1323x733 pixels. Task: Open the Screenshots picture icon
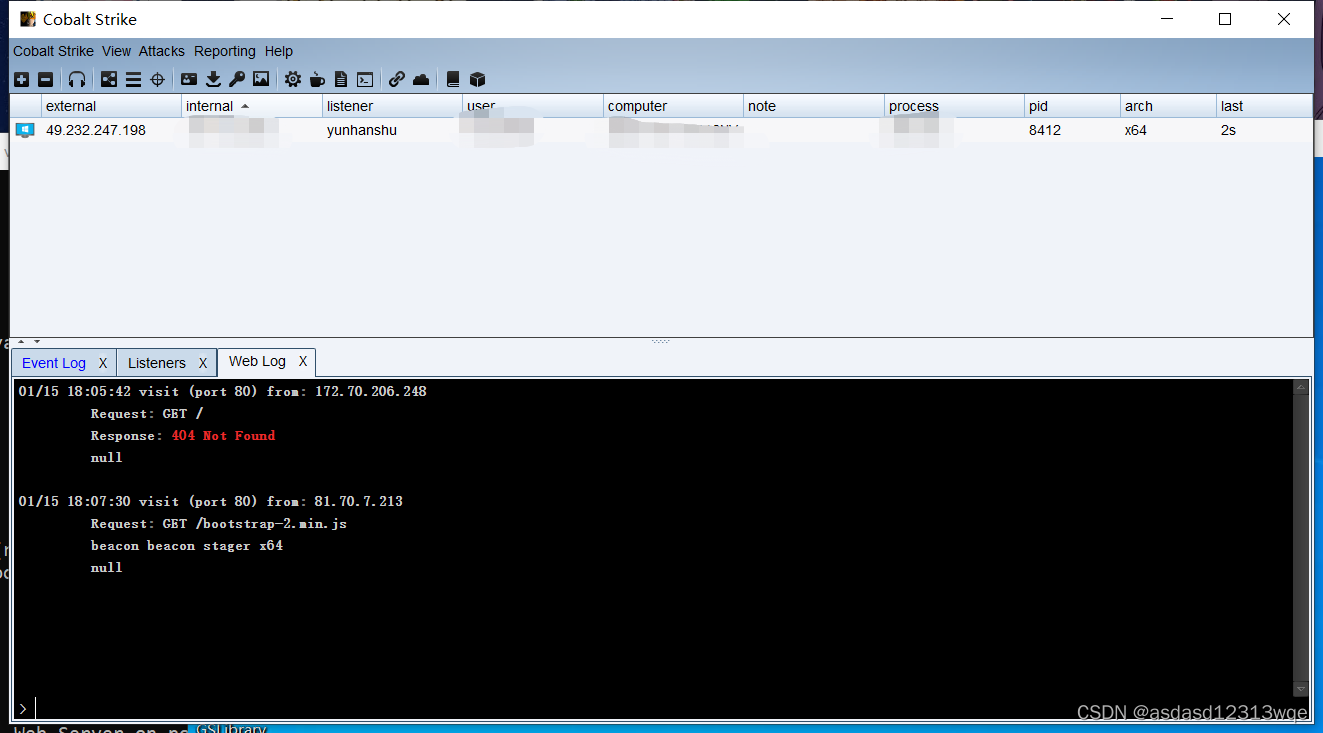click(261, 79)
